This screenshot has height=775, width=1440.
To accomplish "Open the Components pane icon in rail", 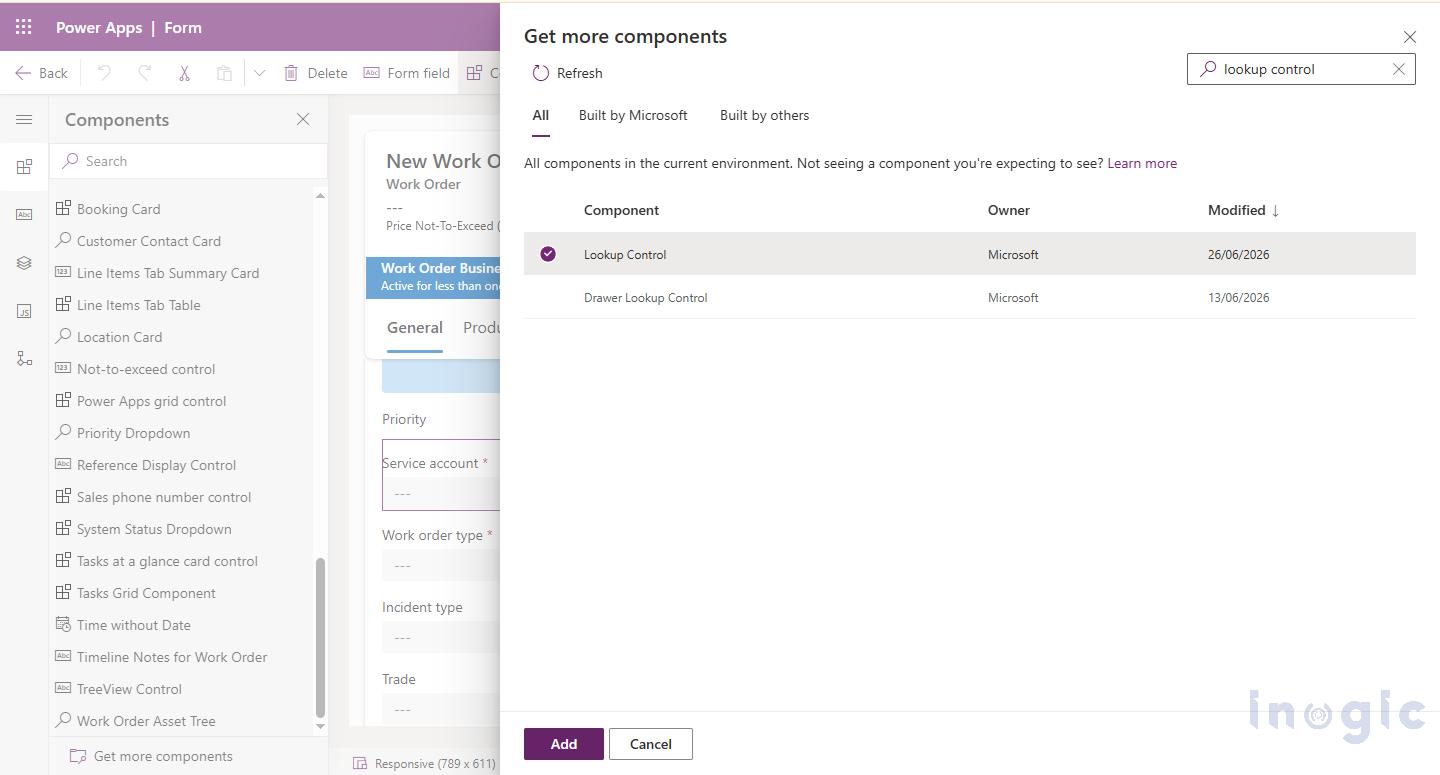I will point(24,167).
